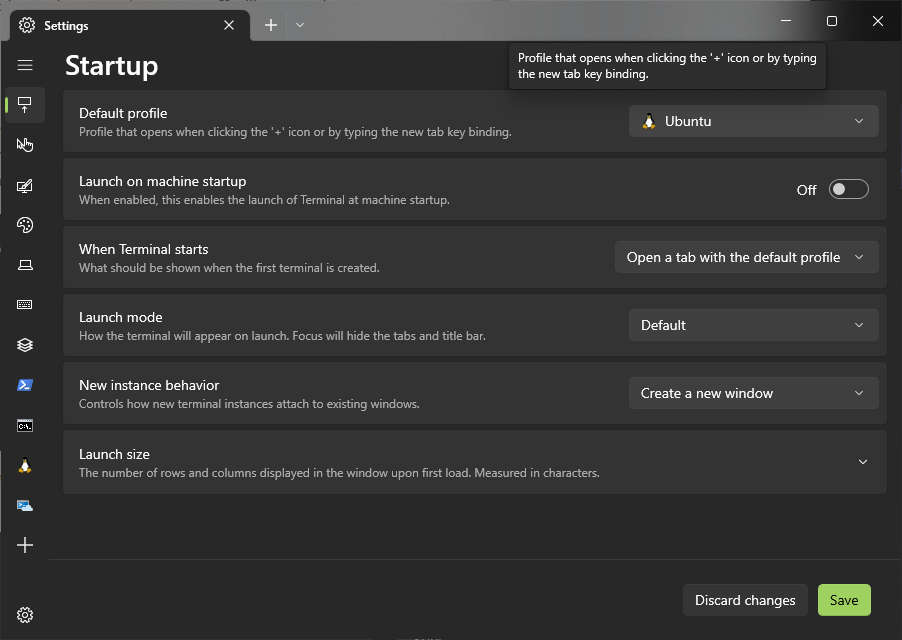This screenshot has height=640, width=902.
Task: Click Discard changes button
Action: 745,600
